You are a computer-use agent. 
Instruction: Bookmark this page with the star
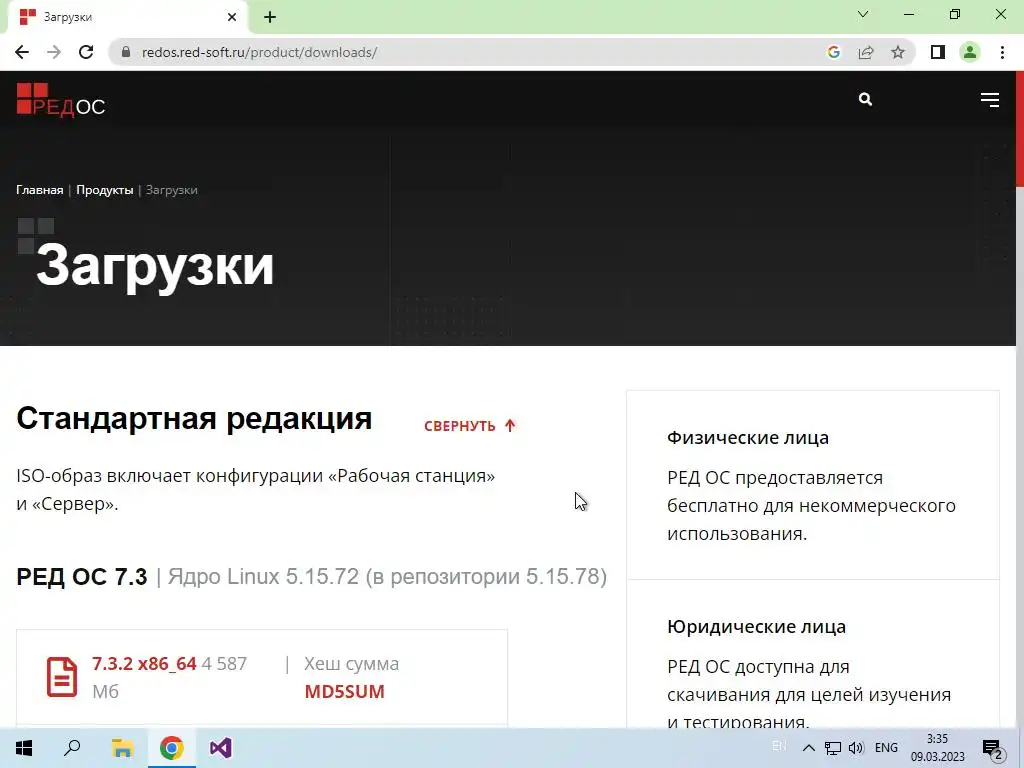898,52
